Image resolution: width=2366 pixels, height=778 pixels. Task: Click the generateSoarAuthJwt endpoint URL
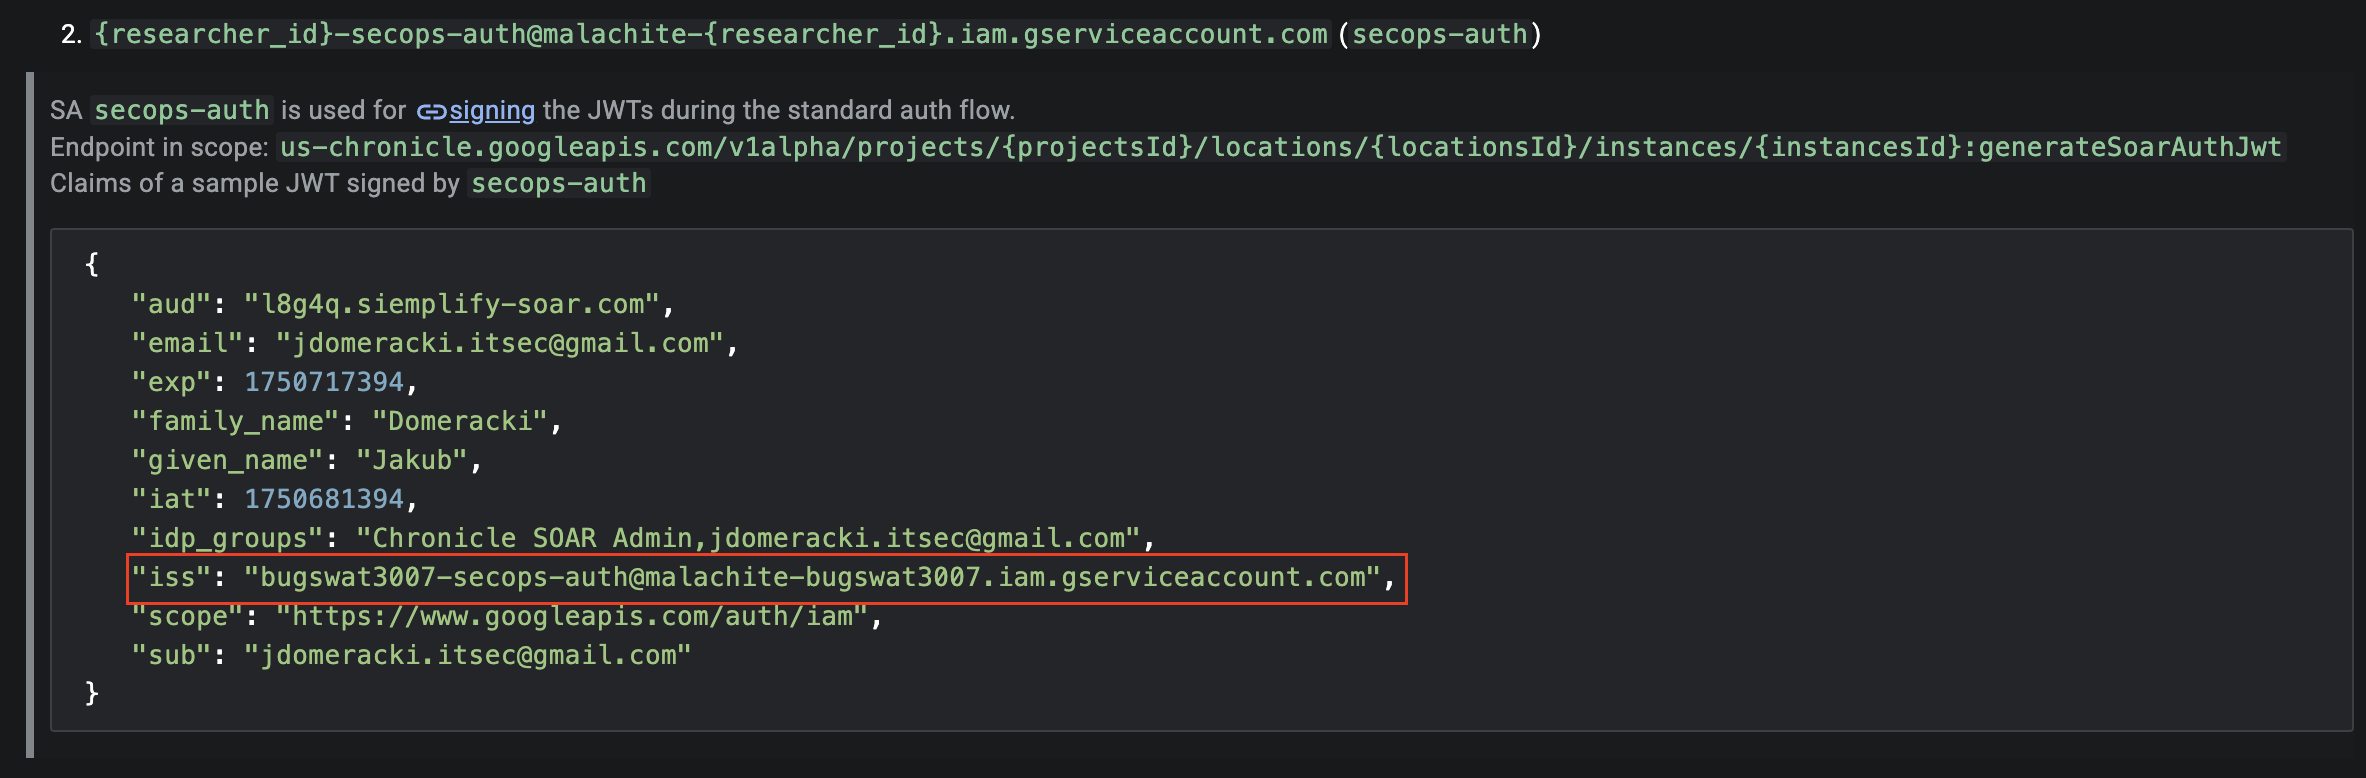[1280, 147]
